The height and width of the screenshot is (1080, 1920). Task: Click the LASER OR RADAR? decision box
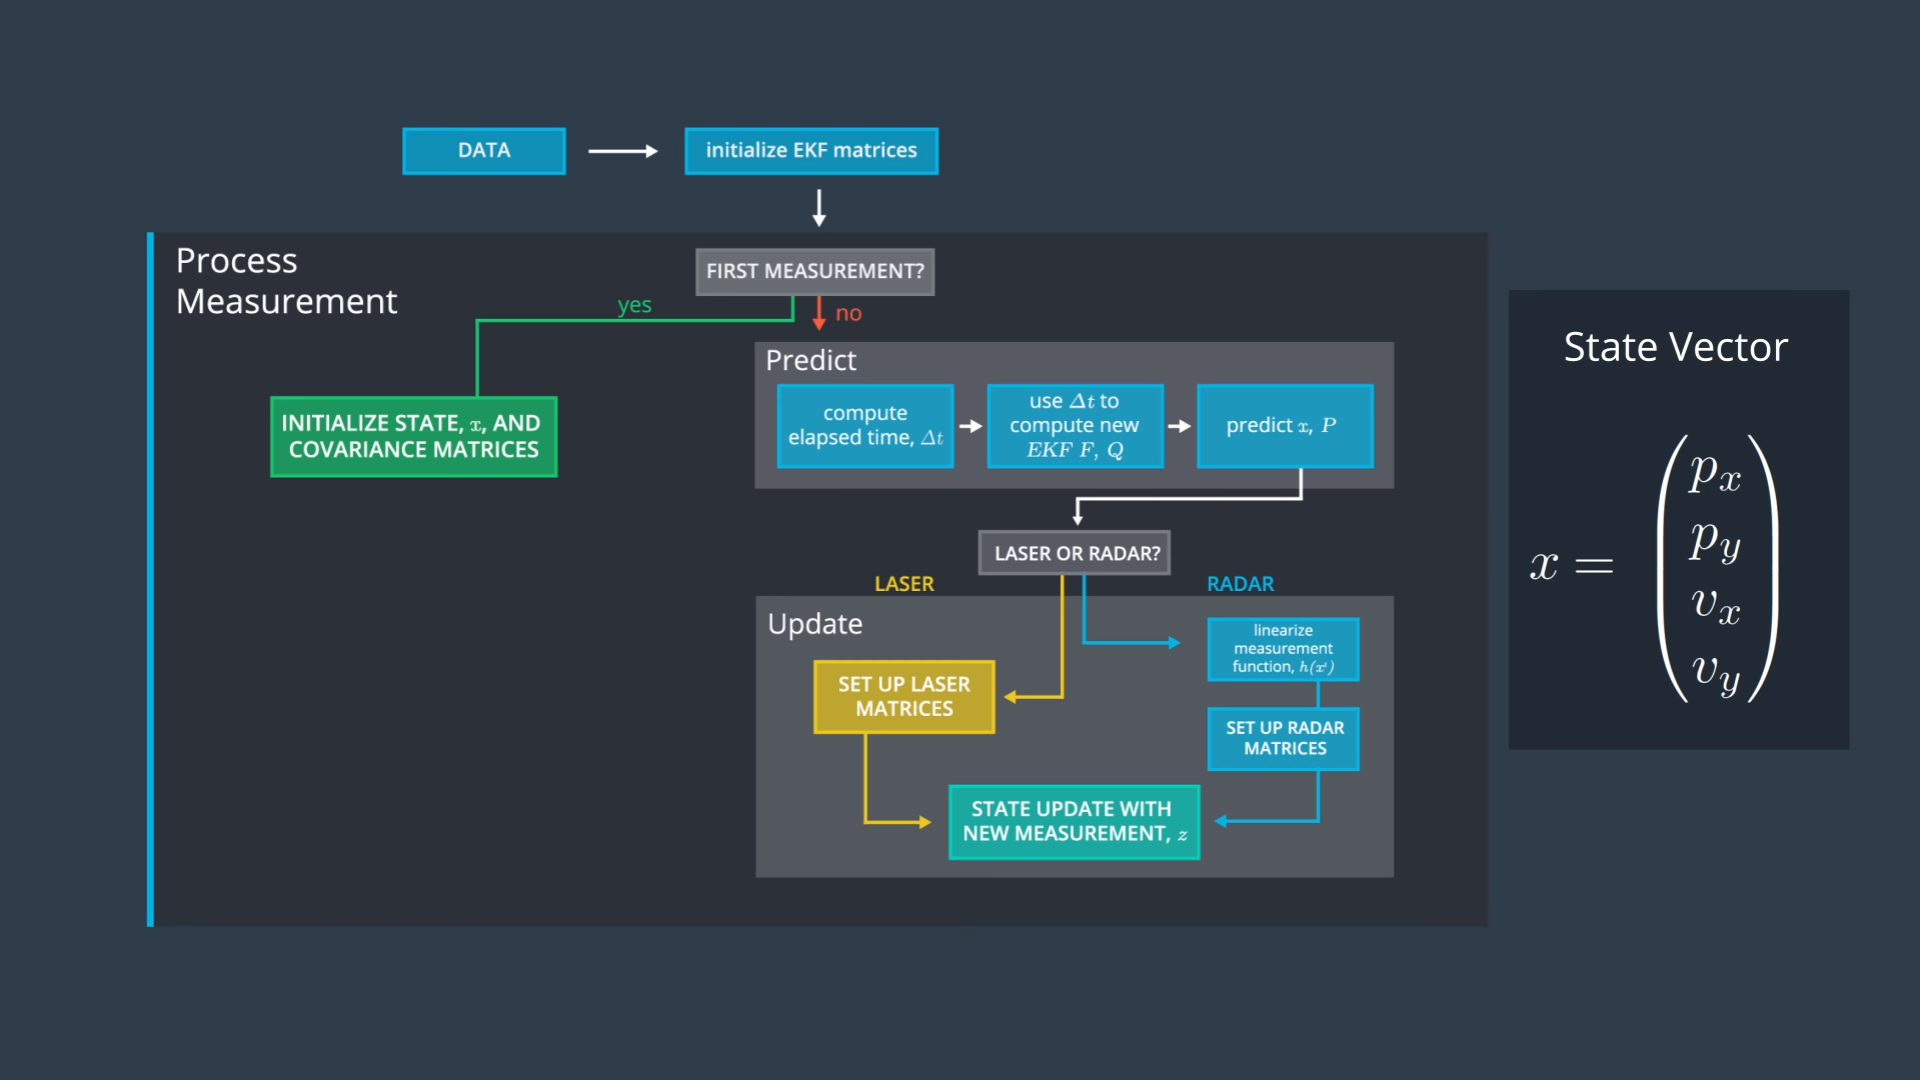click(x=1075, y=553)
